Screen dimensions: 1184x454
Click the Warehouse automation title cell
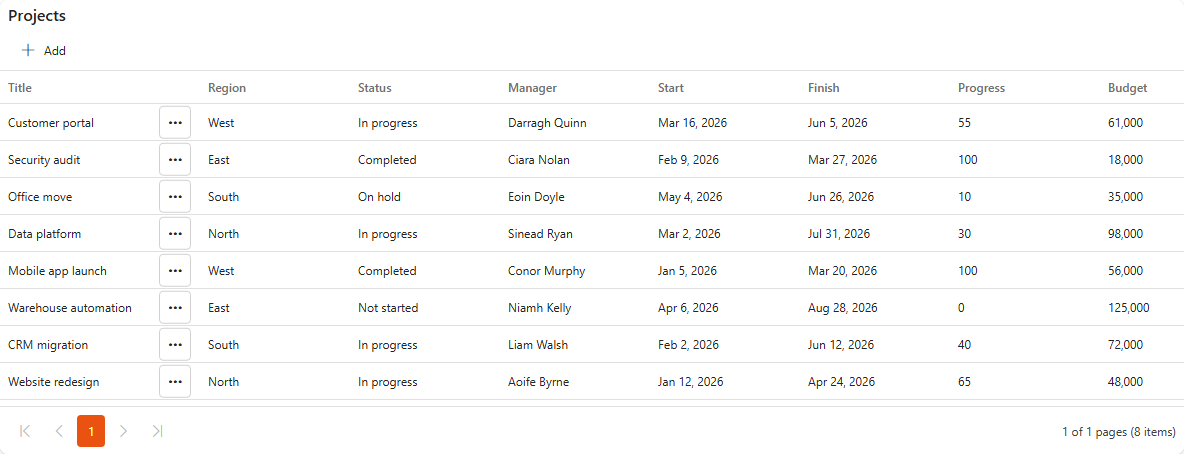70,307
